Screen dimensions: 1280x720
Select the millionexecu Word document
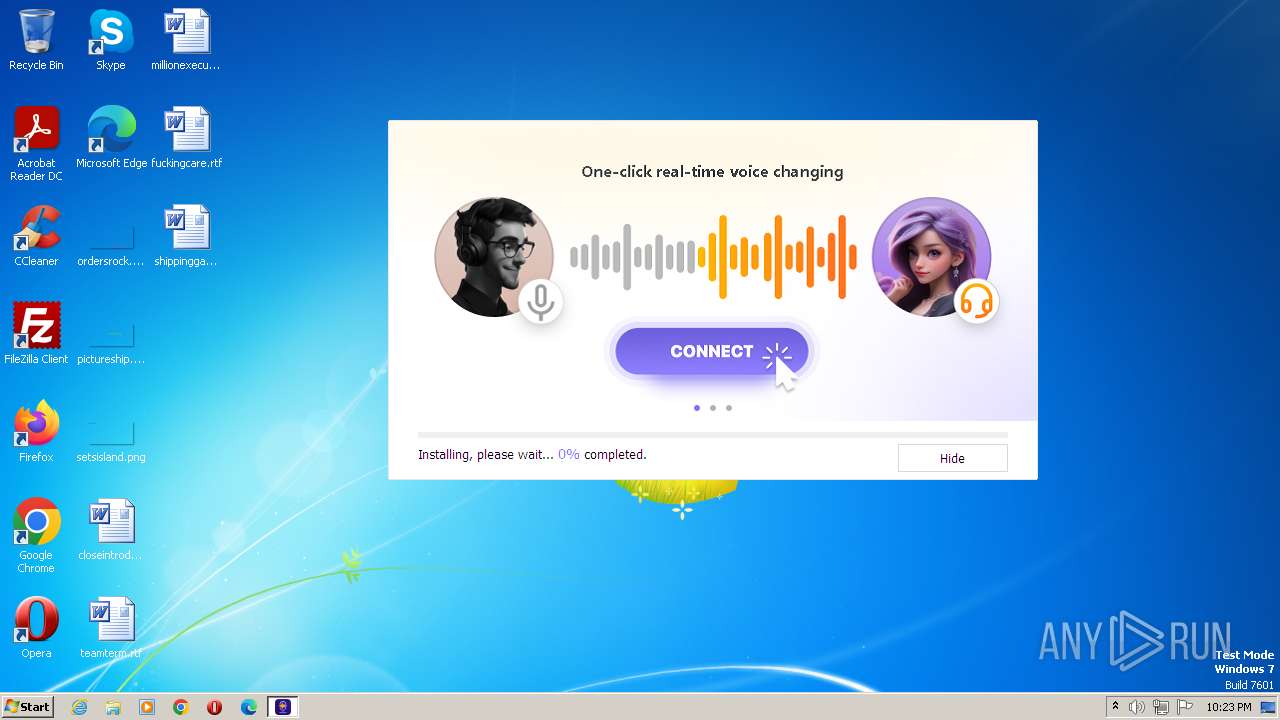pyautogui.click(x=186, y=41)
